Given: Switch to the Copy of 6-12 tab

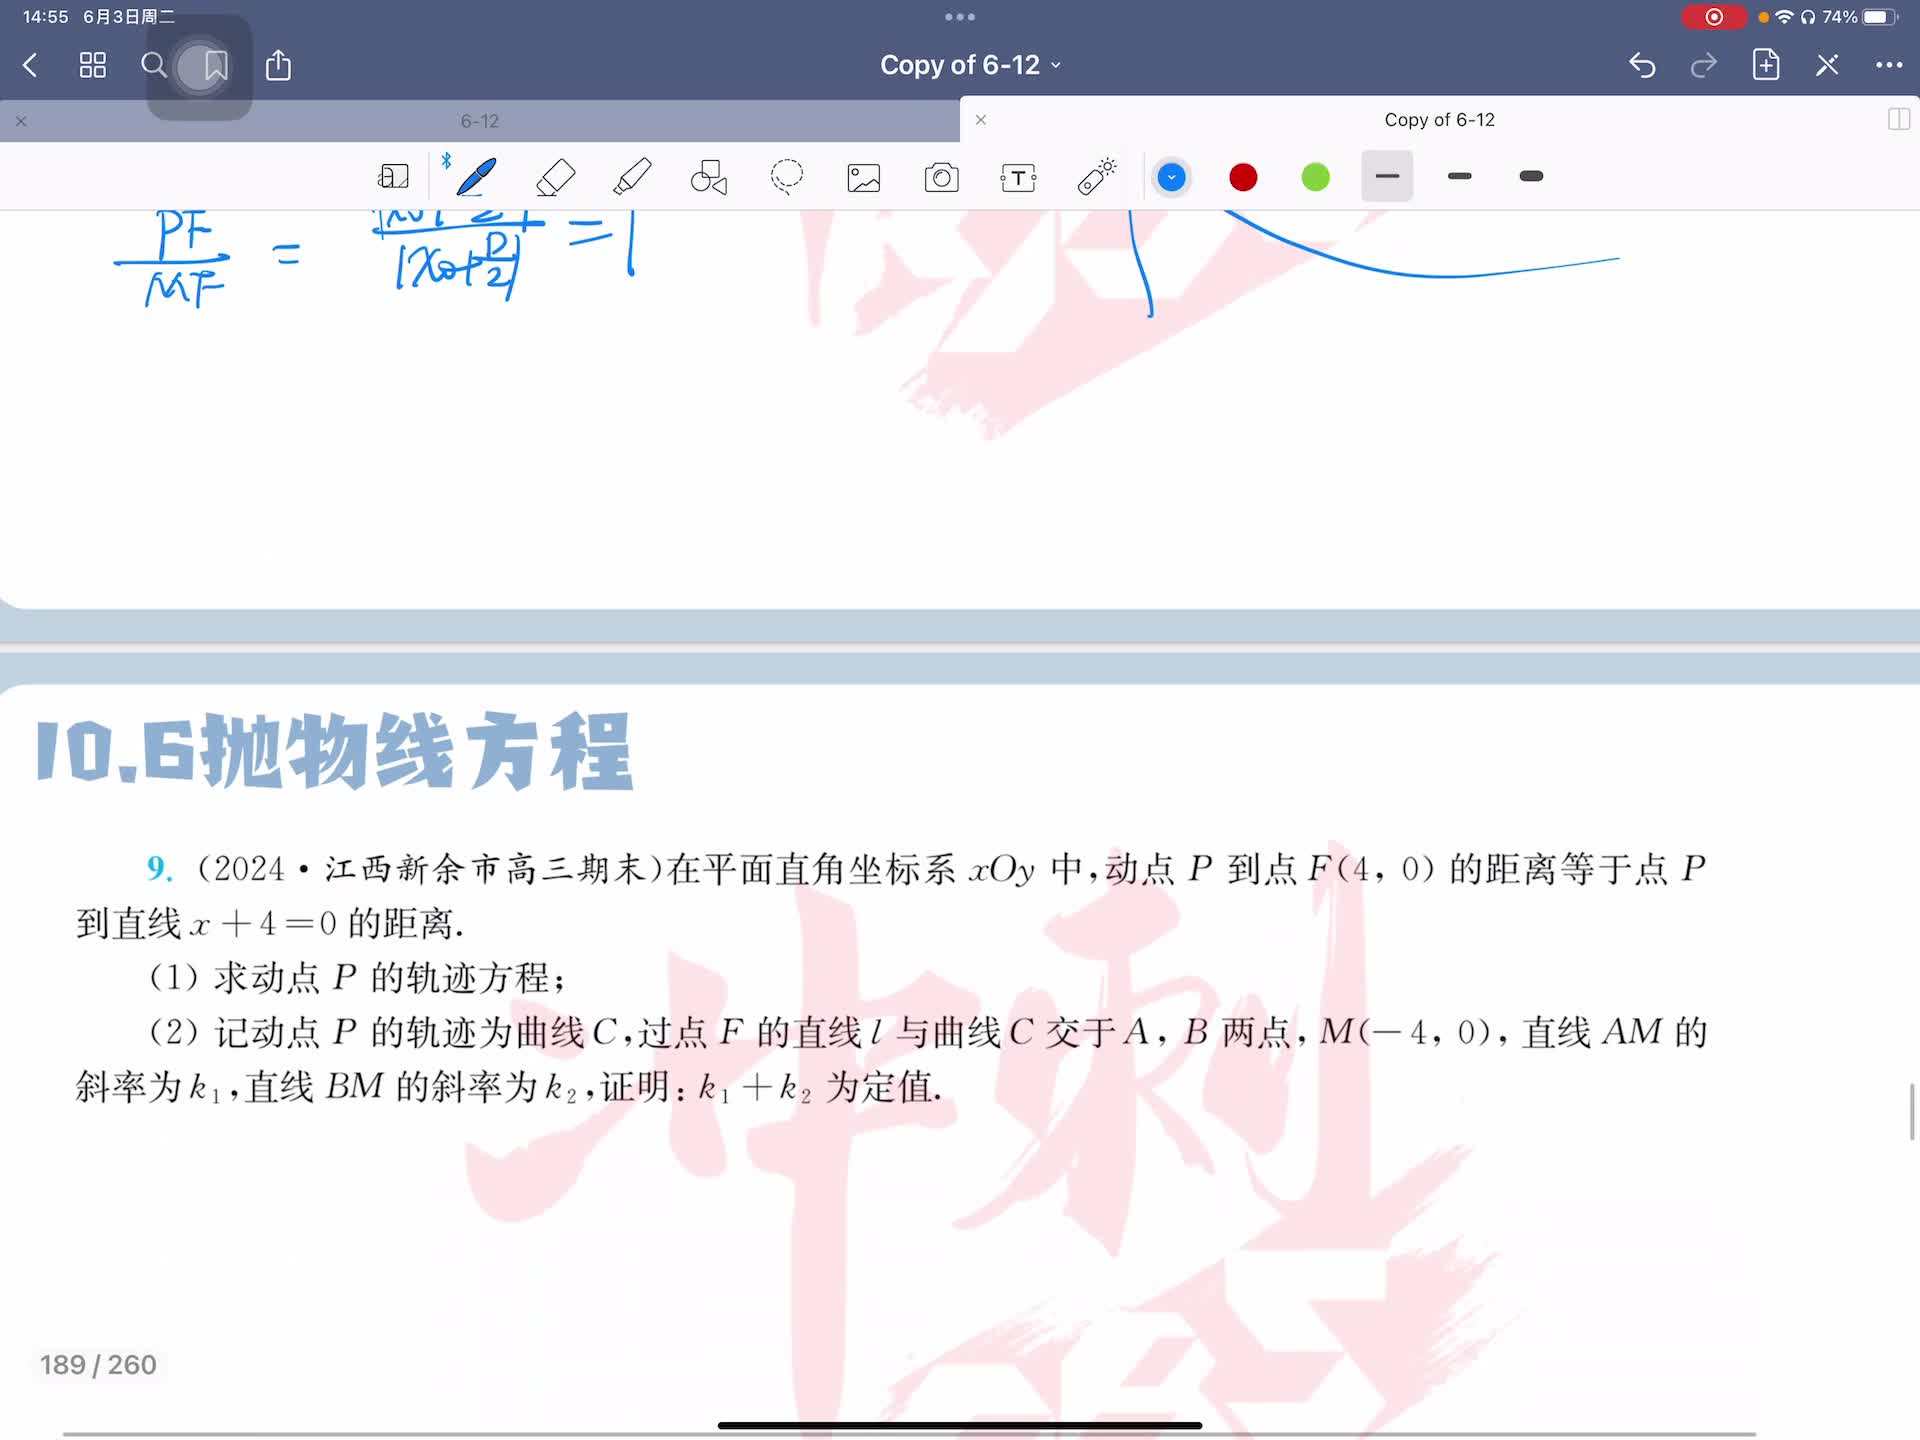Looking at the screenshot, I should coord(1438,120).
